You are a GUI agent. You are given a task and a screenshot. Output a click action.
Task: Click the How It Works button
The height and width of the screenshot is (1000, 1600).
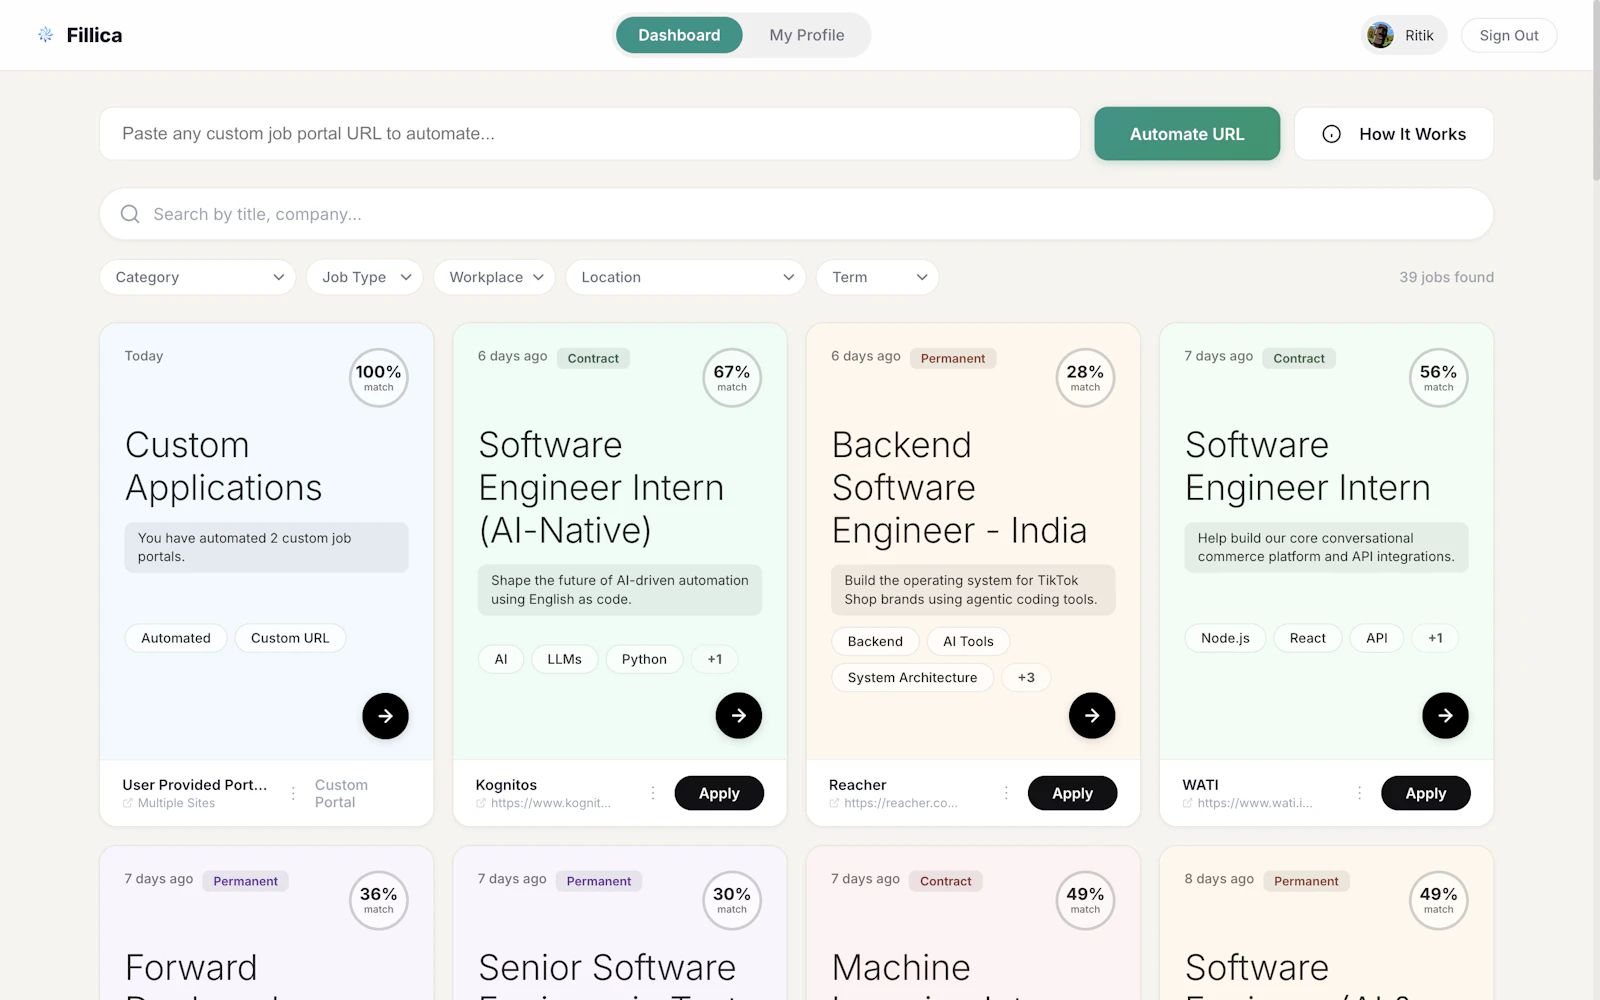(1394, 134)
